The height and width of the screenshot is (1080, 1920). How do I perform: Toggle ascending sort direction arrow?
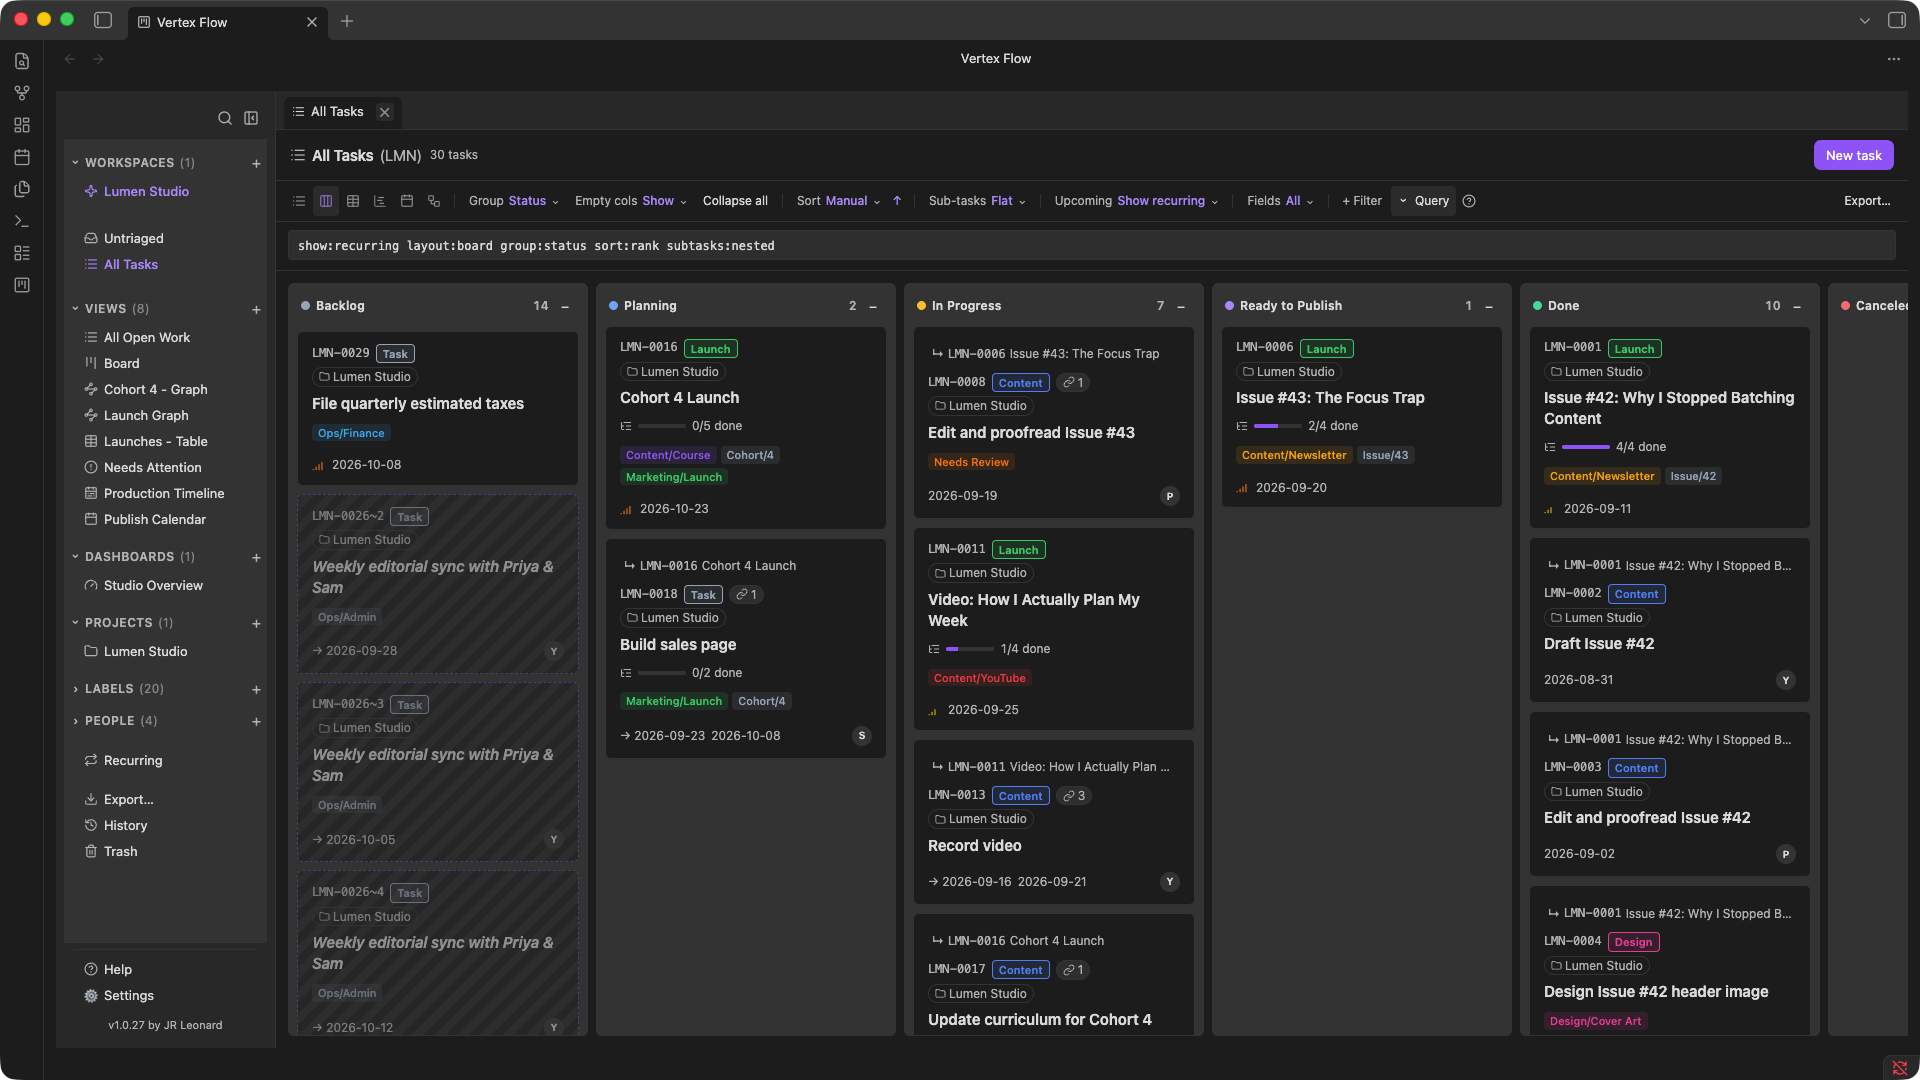(x=897, y=201)
